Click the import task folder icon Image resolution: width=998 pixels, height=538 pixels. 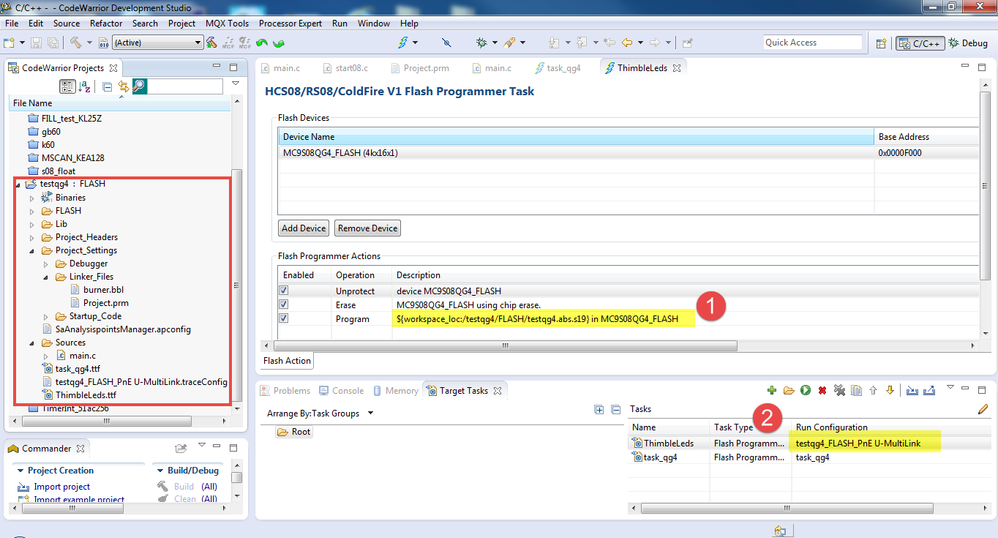789,390
